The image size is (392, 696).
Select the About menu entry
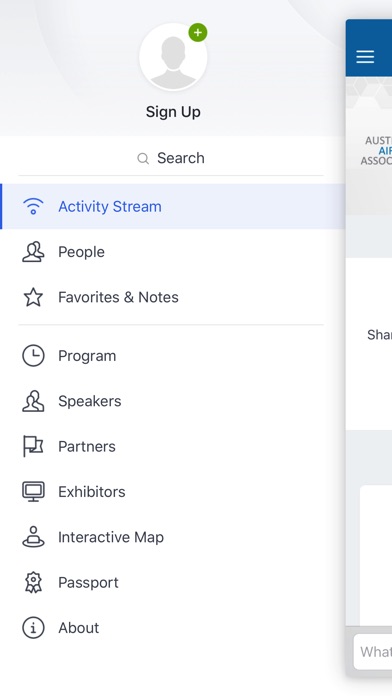[x=171, y=628]
